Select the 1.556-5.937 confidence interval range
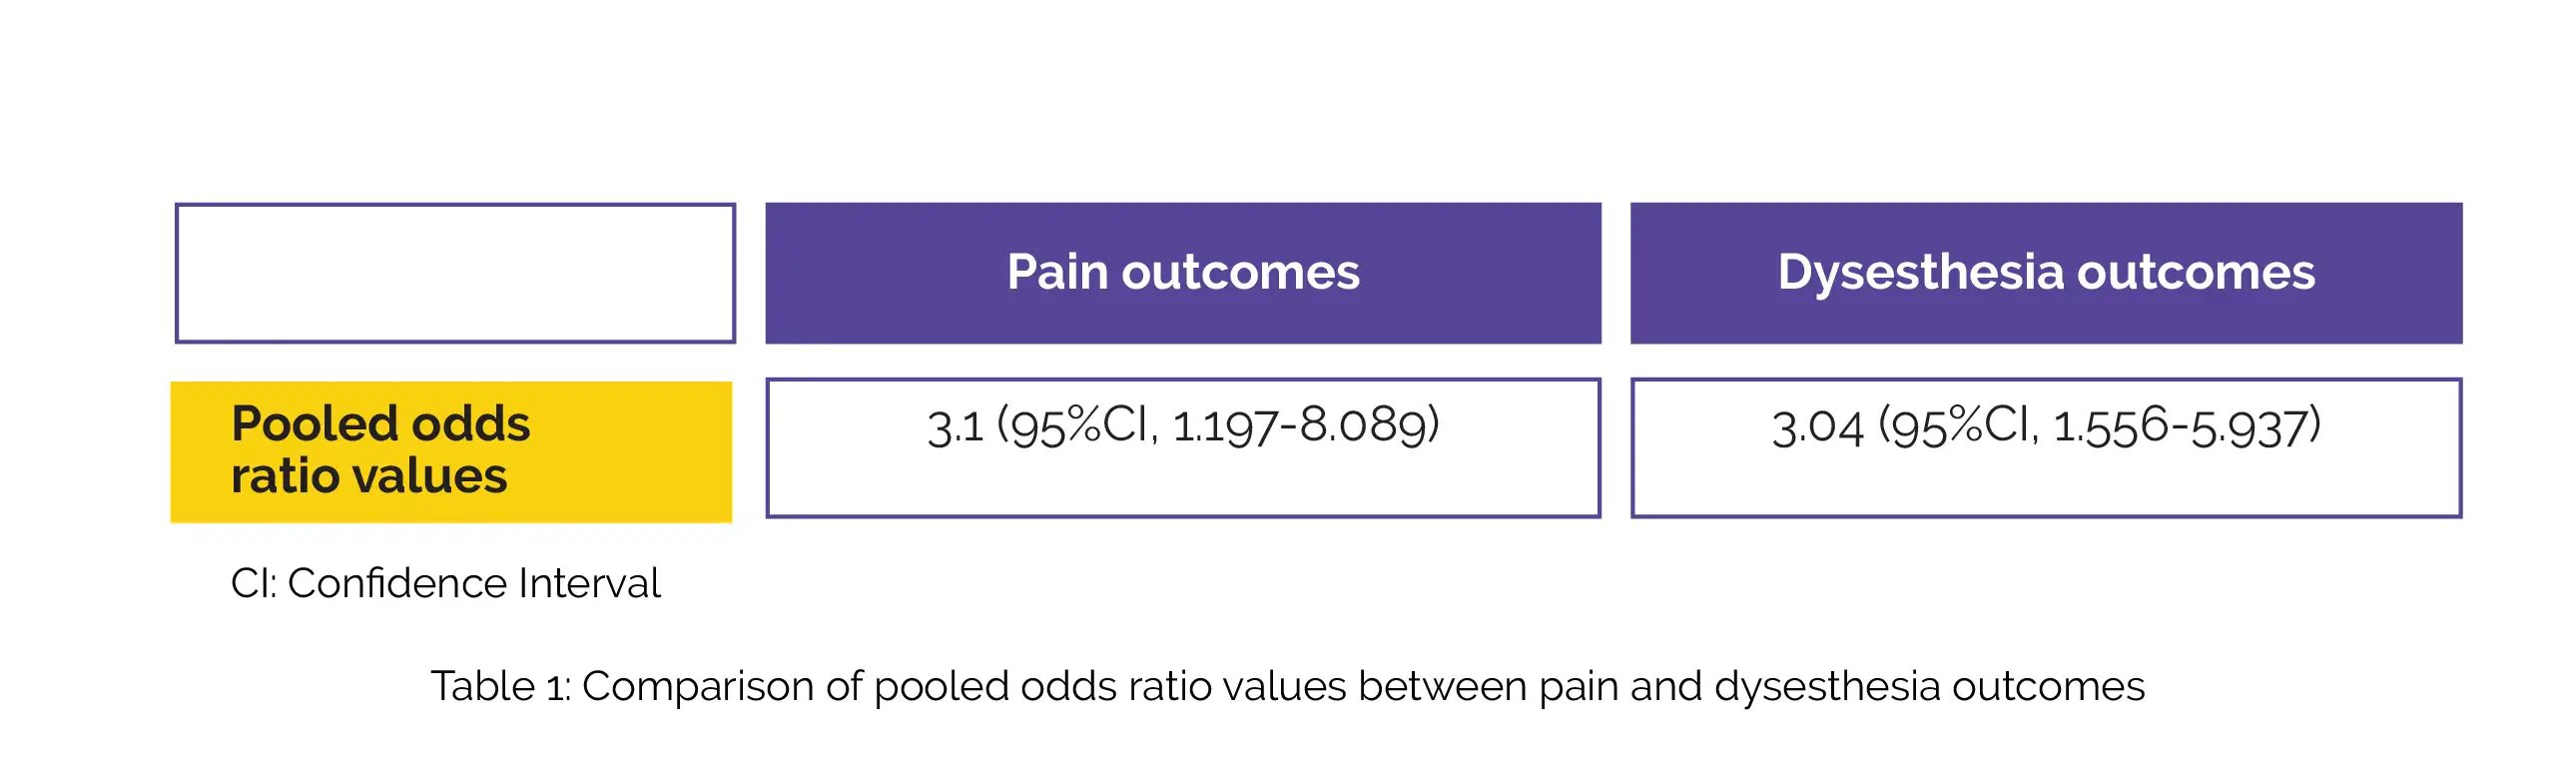The width and height of the screenshot is (2576, 774). click(2186, 426)
